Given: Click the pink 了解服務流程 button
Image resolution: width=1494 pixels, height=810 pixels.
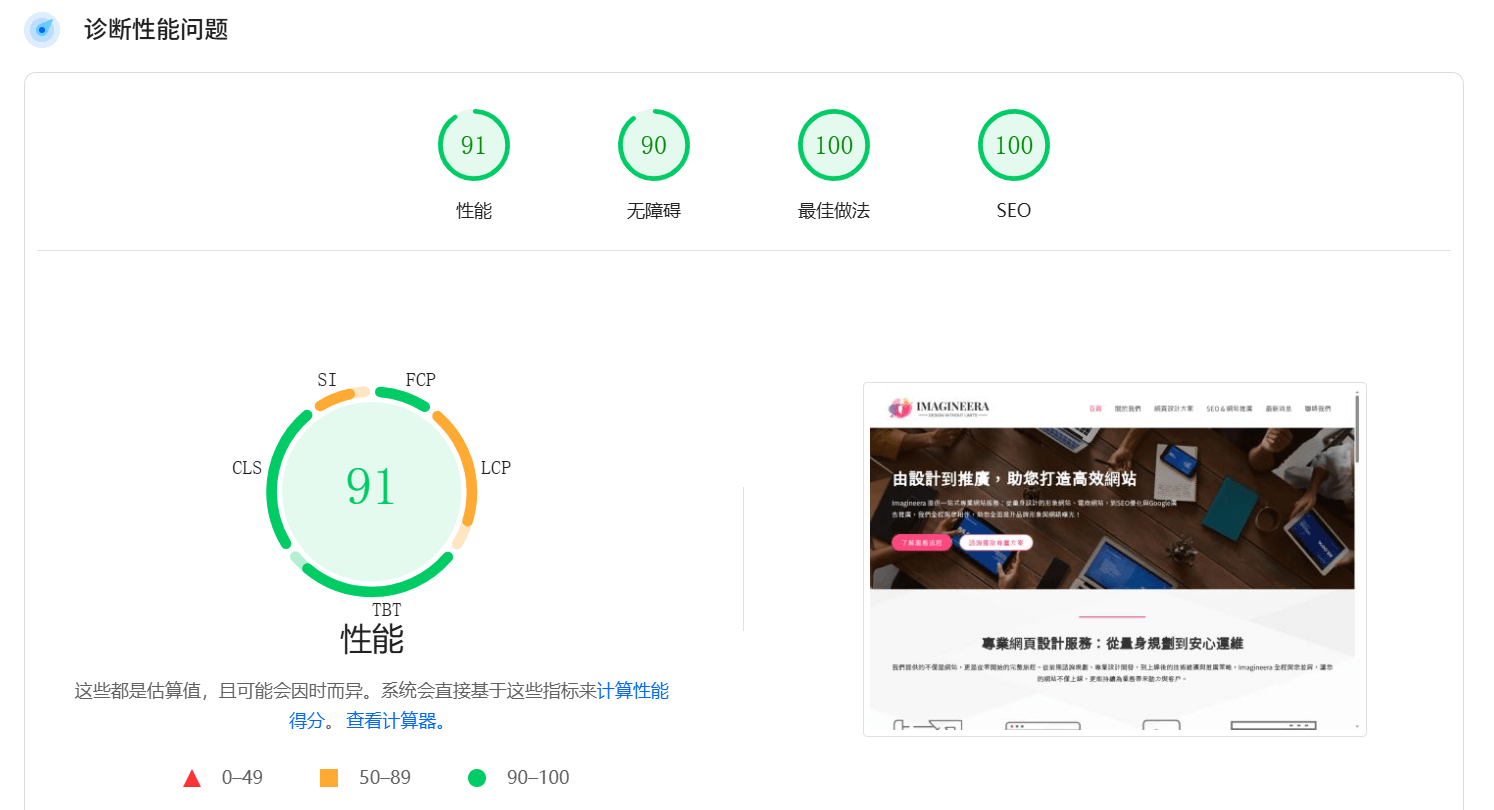Looking at the screenshot, I should (x=922, y=543).
